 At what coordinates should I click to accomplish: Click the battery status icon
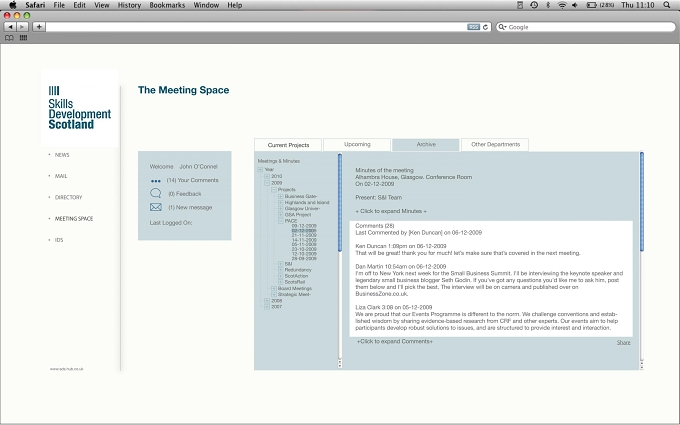pyautogui.click(x=592, y=5)
